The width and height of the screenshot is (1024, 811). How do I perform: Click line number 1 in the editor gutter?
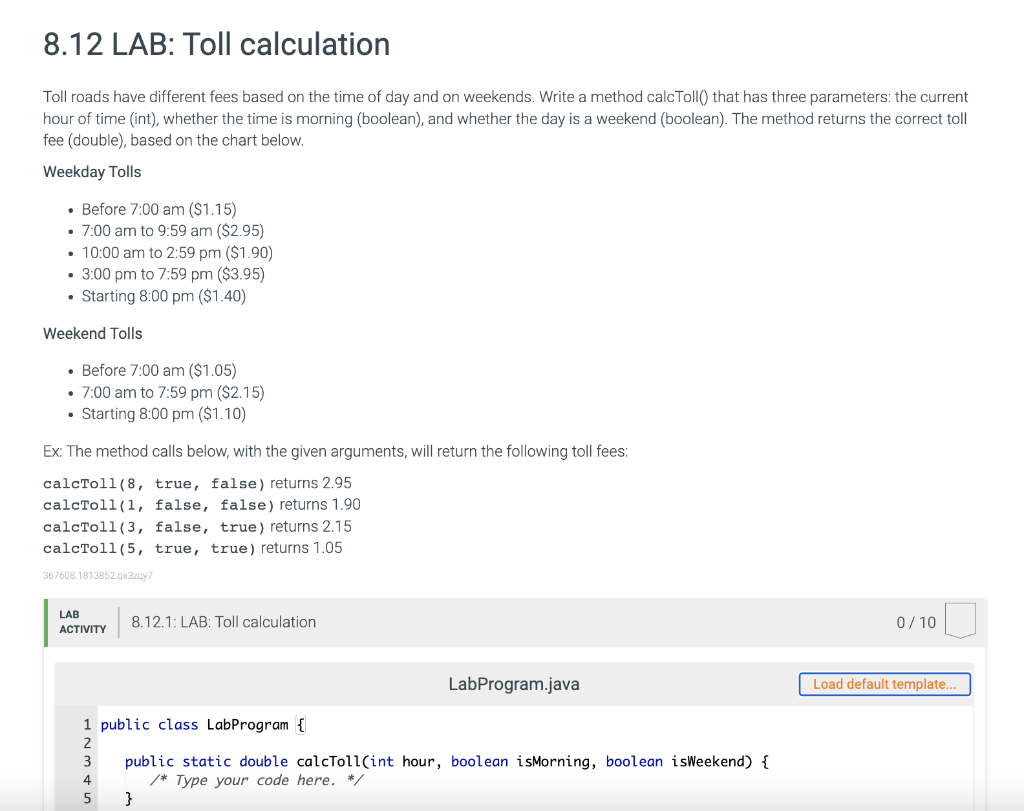[88, 724]
